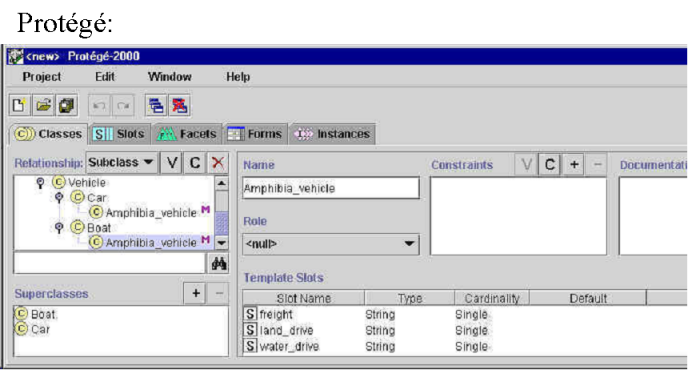Viewport: 688px width, 370px height.
Task: Click the V button beside Relationship dropdown
Action: [172, 163]
